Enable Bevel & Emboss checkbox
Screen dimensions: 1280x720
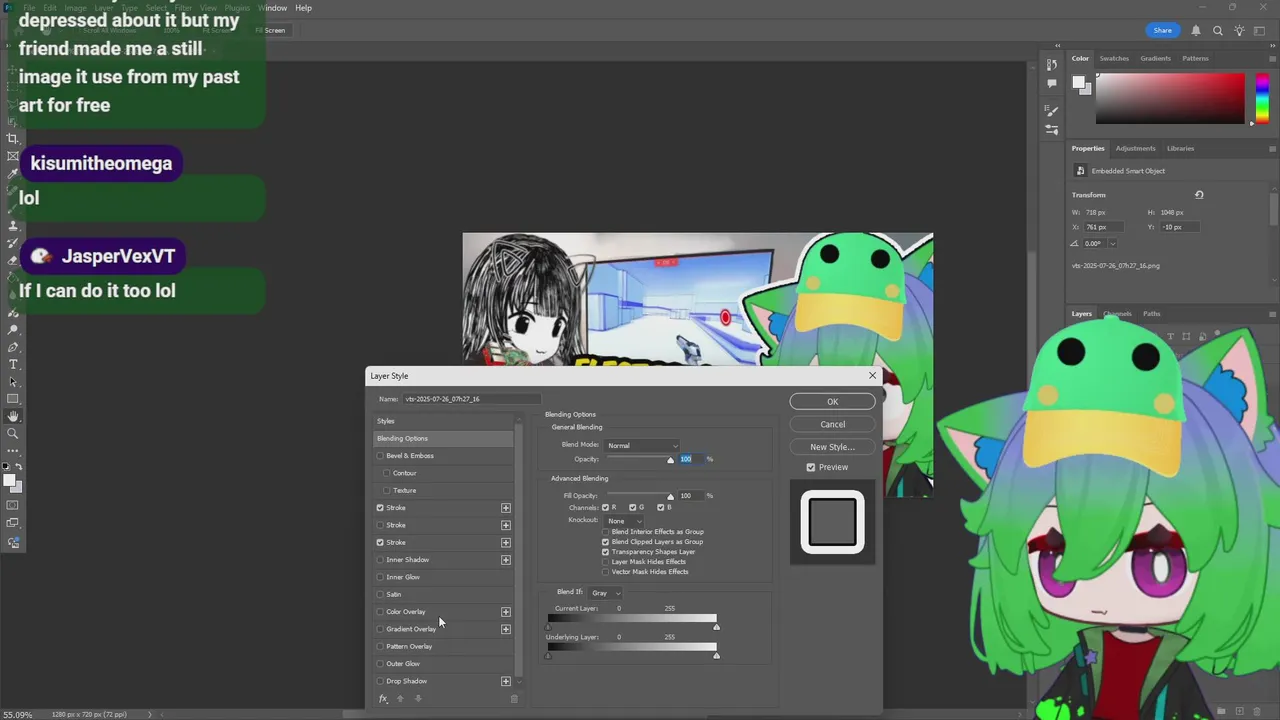coord(380,456)
